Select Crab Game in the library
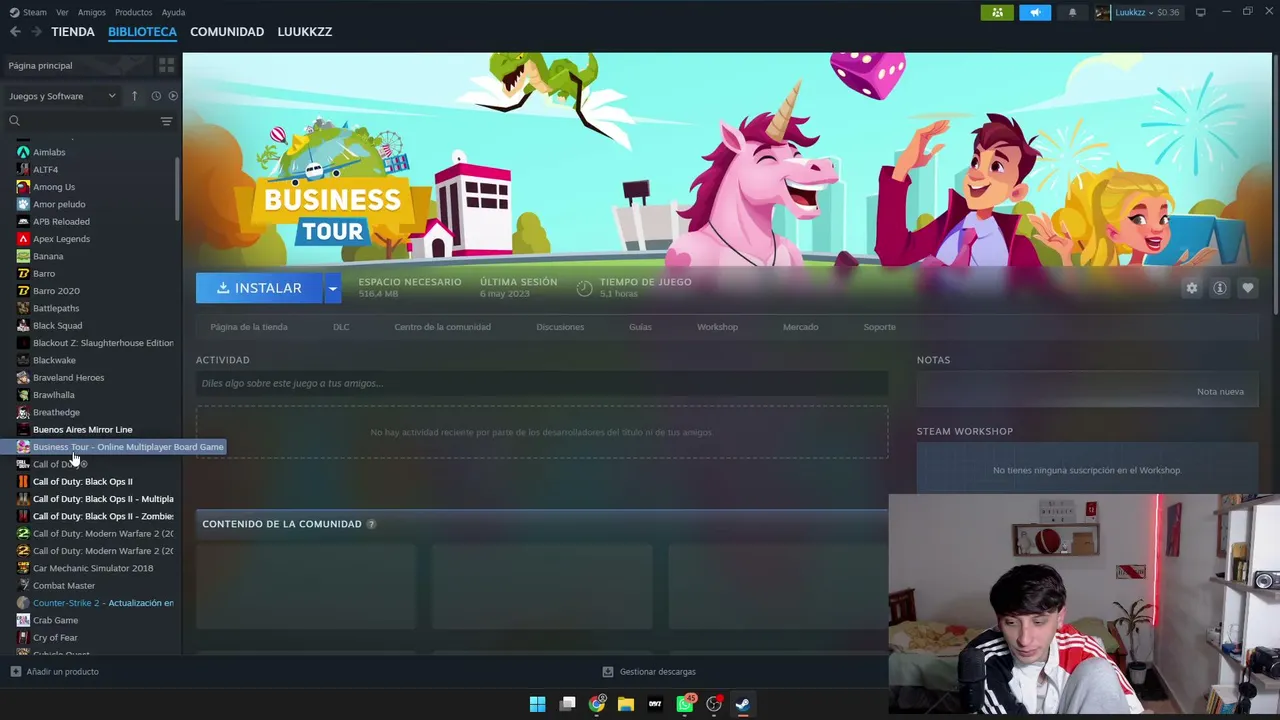This screenshot has height=720, width=1280. tap(55, 620)
